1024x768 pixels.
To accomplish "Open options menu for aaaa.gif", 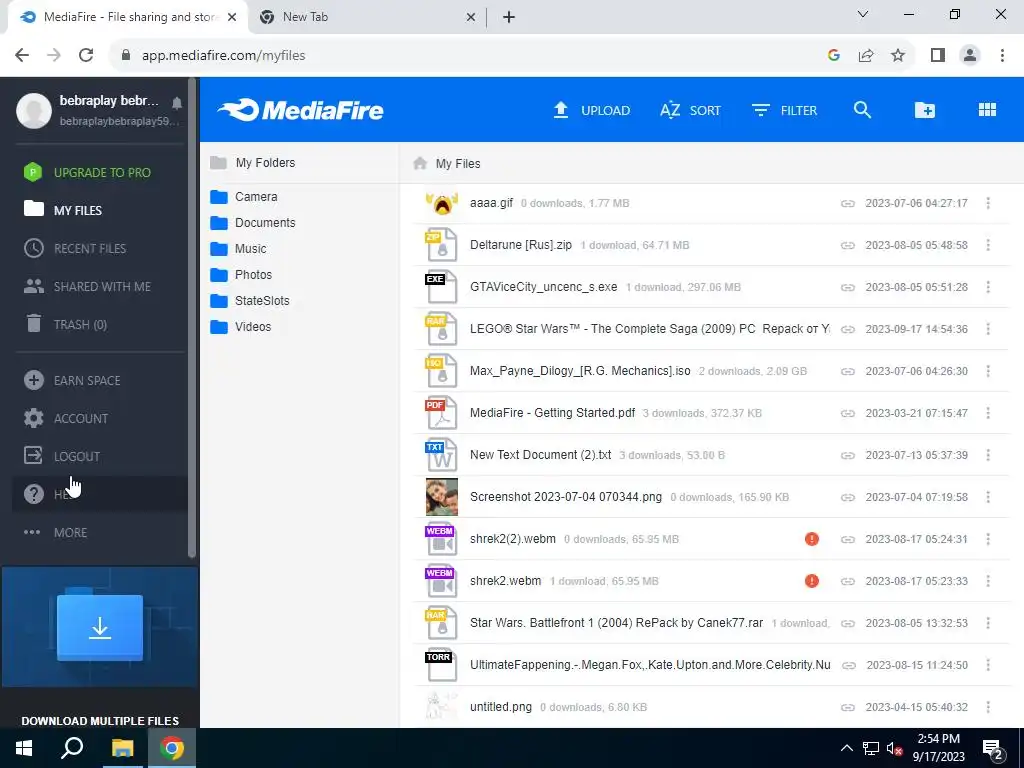I will click(x=988, y=203).
